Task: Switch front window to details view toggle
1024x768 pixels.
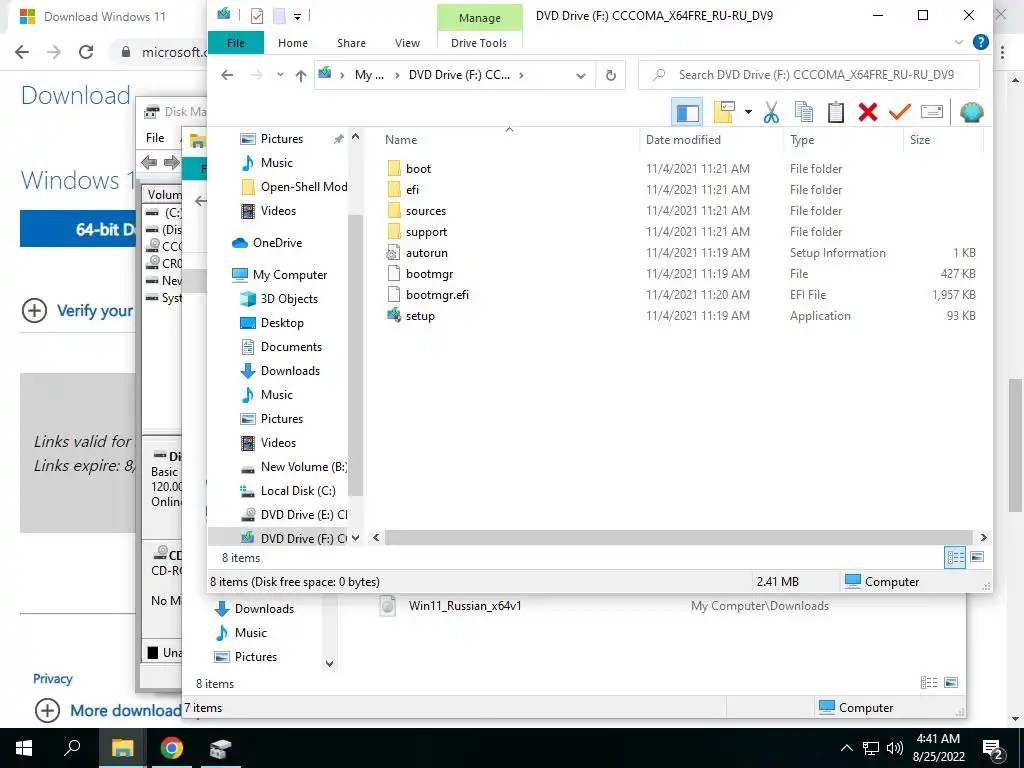Action: click(x=955, y=557)
